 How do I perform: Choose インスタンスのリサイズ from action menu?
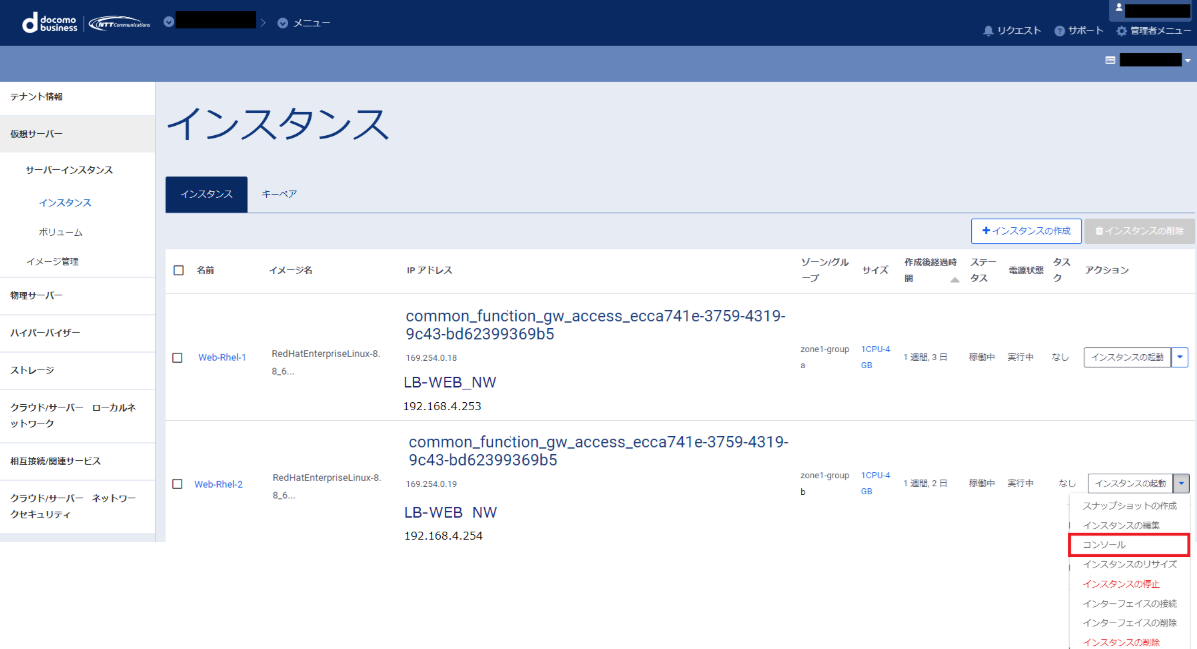[1129, 564]
